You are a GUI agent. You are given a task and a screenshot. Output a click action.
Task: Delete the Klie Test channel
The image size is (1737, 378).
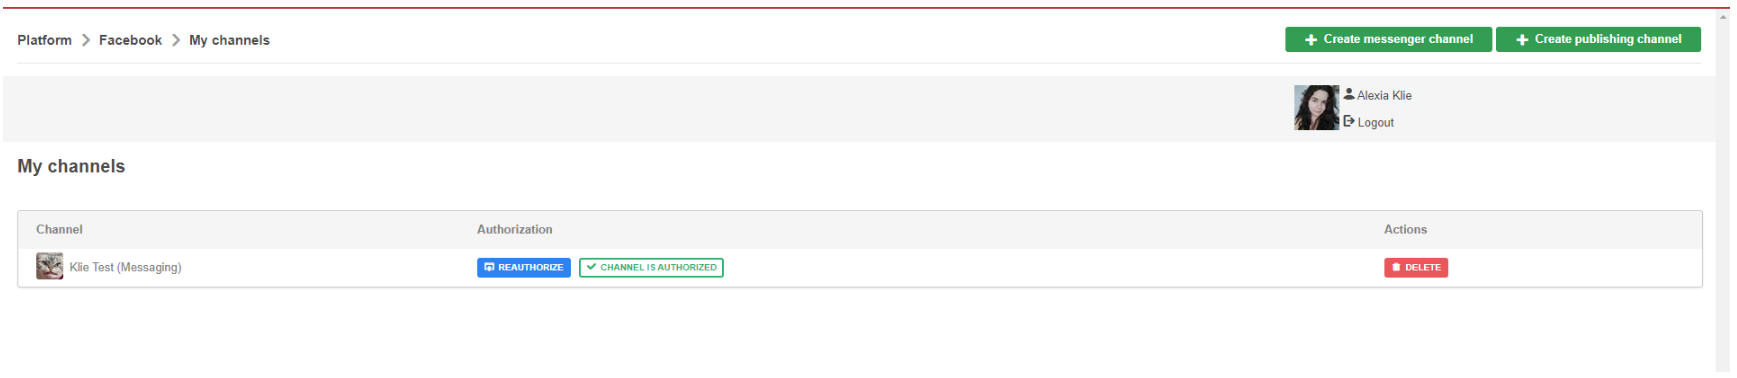[1416, 267]
